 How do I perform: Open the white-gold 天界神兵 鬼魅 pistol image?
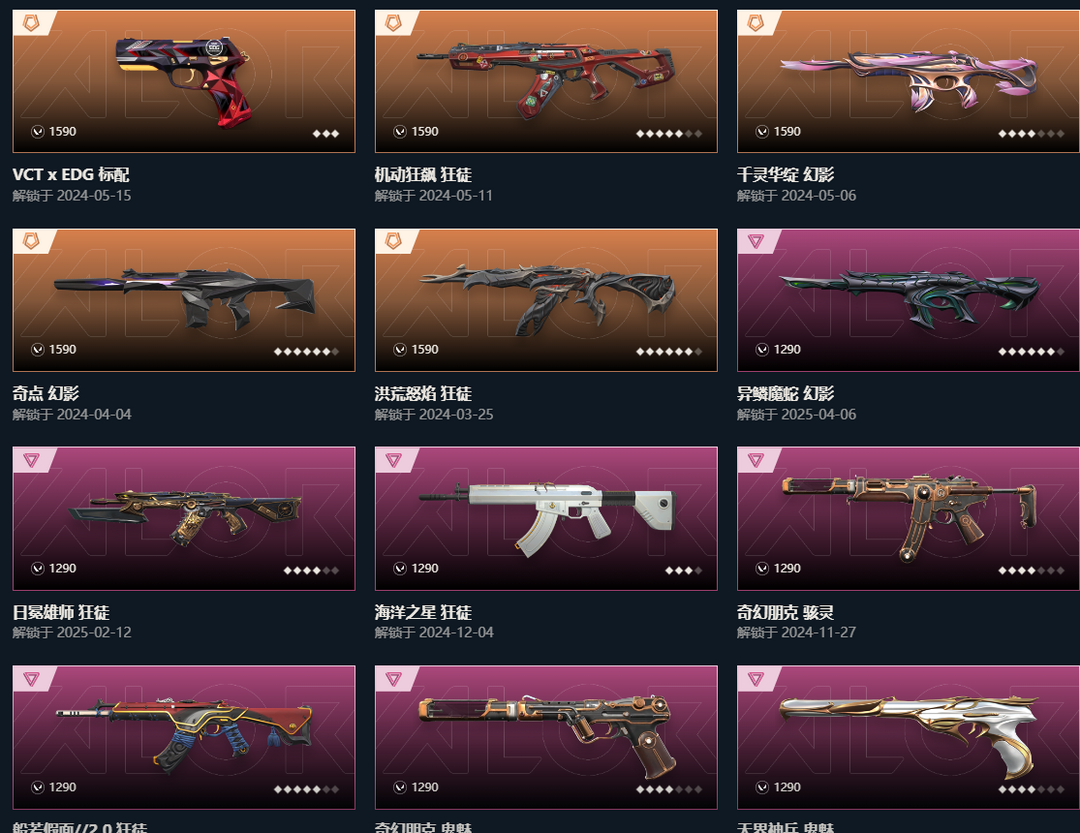click(x=909, y=736)
